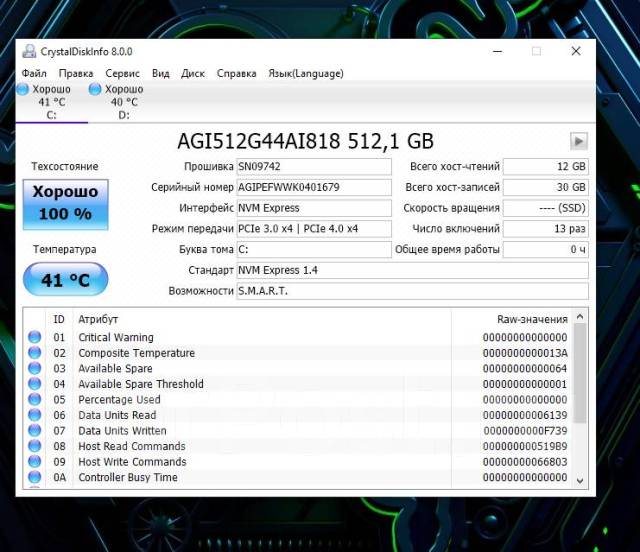Click the blue status icon for drive C:

pyautogui.click(x=23, y=89)
